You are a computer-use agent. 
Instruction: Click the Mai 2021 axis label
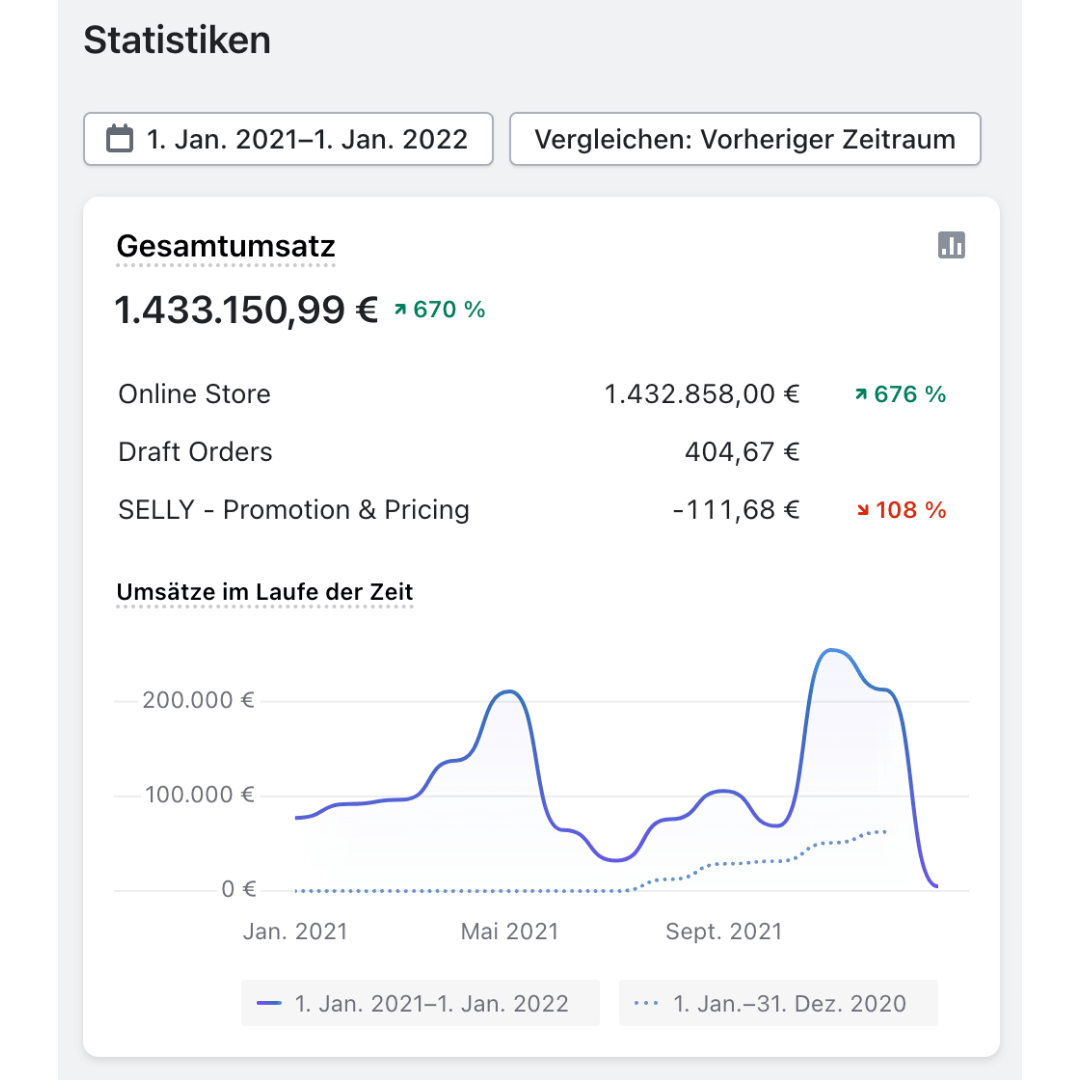[x=509, y=932]
